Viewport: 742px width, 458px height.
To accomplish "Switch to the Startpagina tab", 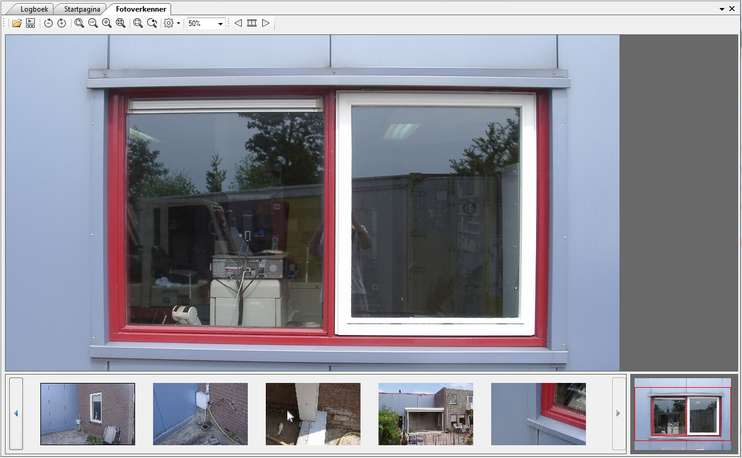I will (82, 9).
